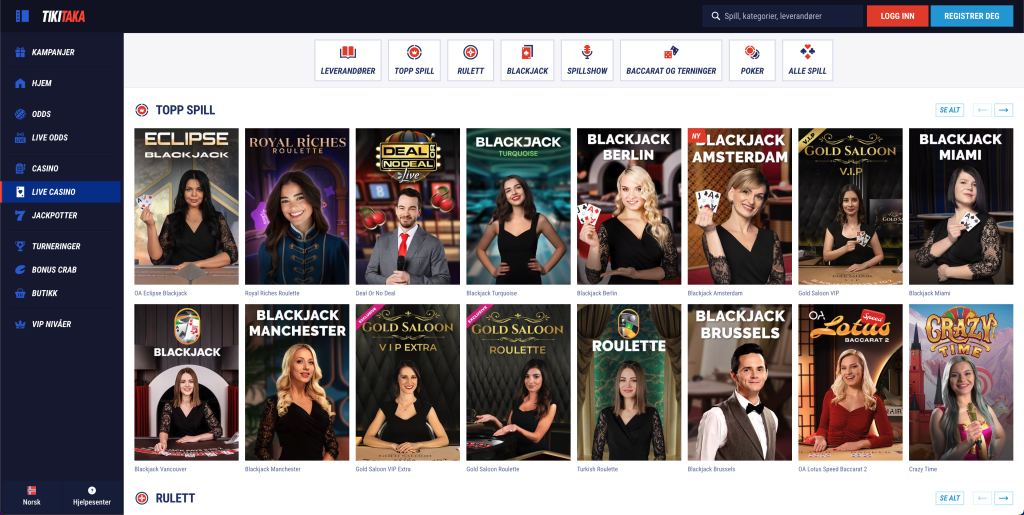The height and width of the screenshot is (515, 1024).
Task: Click the Logg Inn button
Action: 897,16
